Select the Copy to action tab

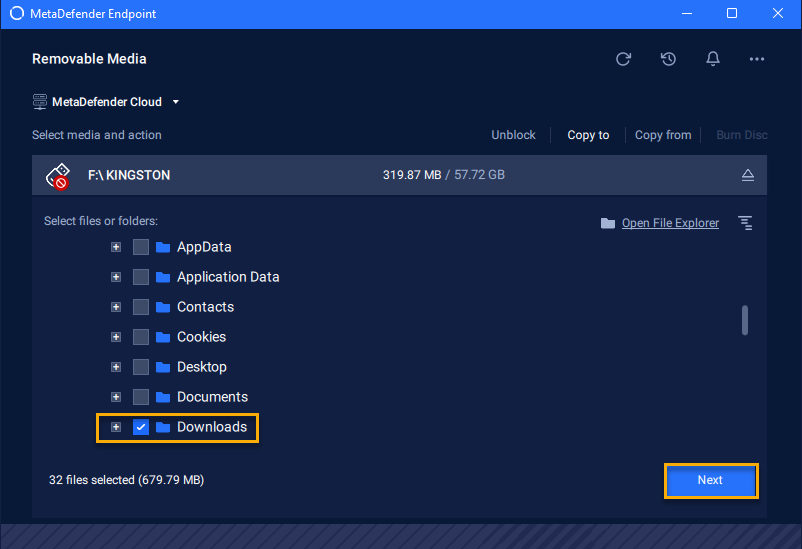point(588,135)
